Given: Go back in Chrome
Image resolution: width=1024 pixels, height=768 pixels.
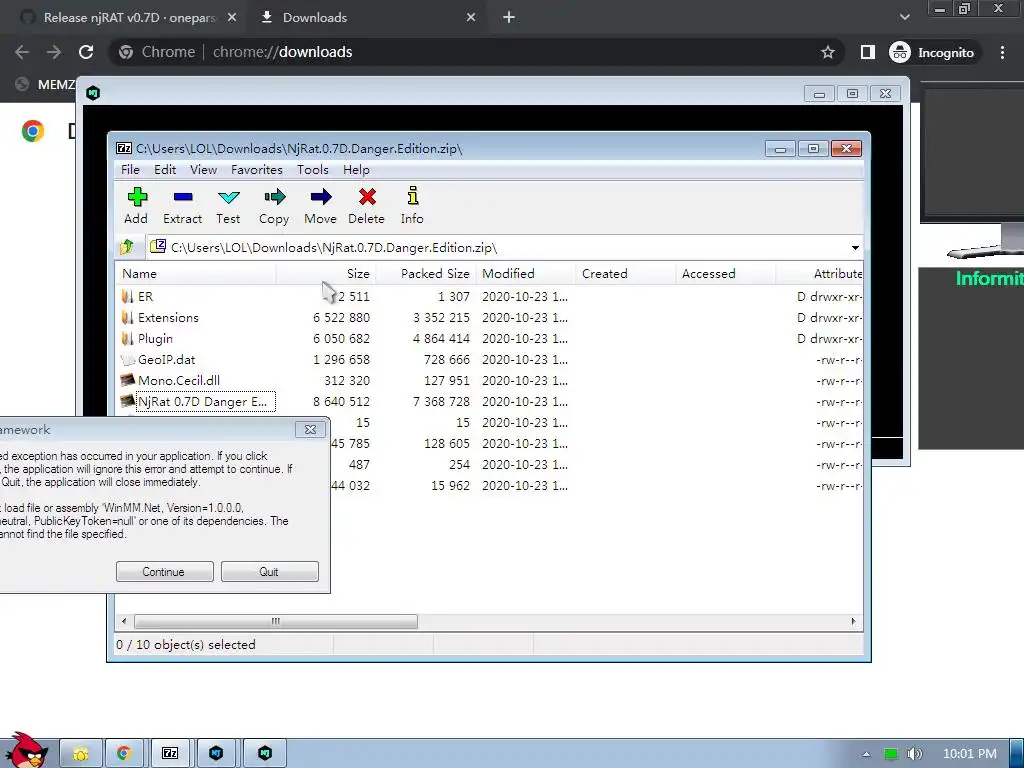Looking at the screenshot, I should pyautogui.click(x=22, y=52).
